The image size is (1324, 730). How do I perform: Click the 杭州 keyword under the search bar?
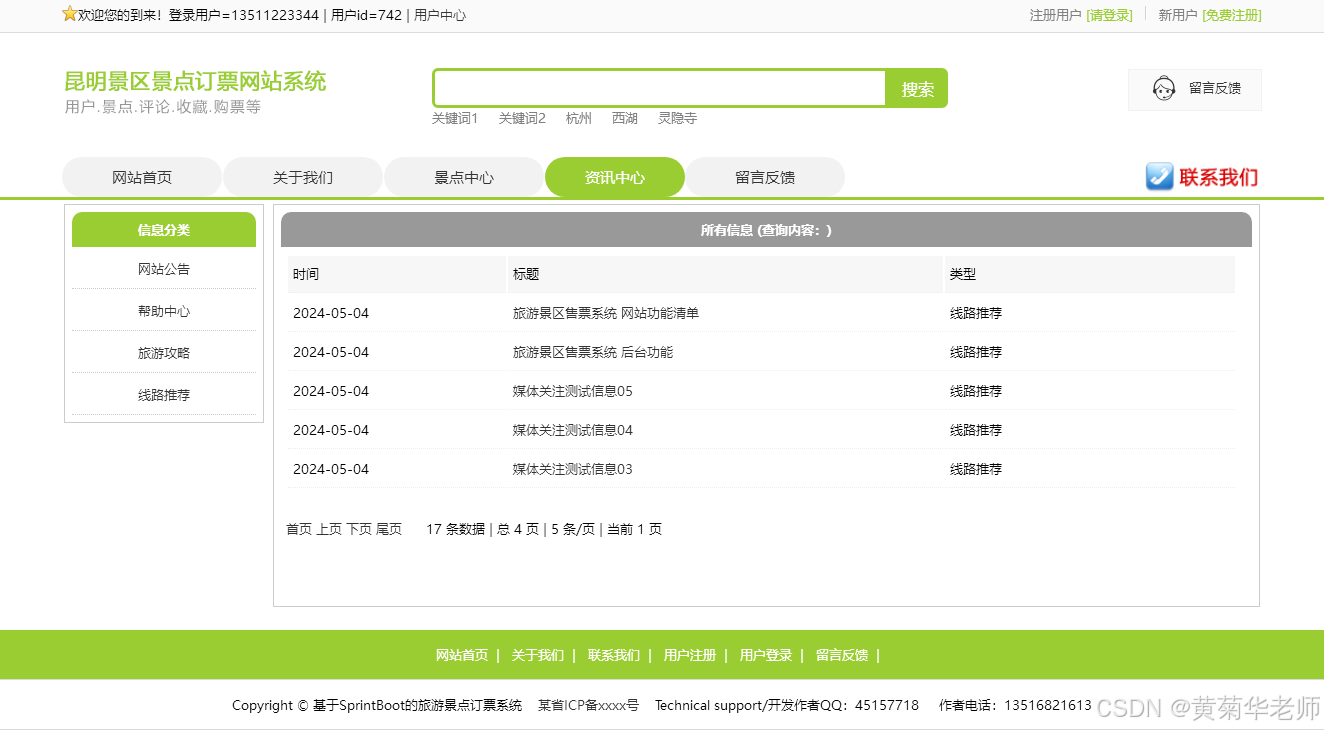click(x=578, y=117)
